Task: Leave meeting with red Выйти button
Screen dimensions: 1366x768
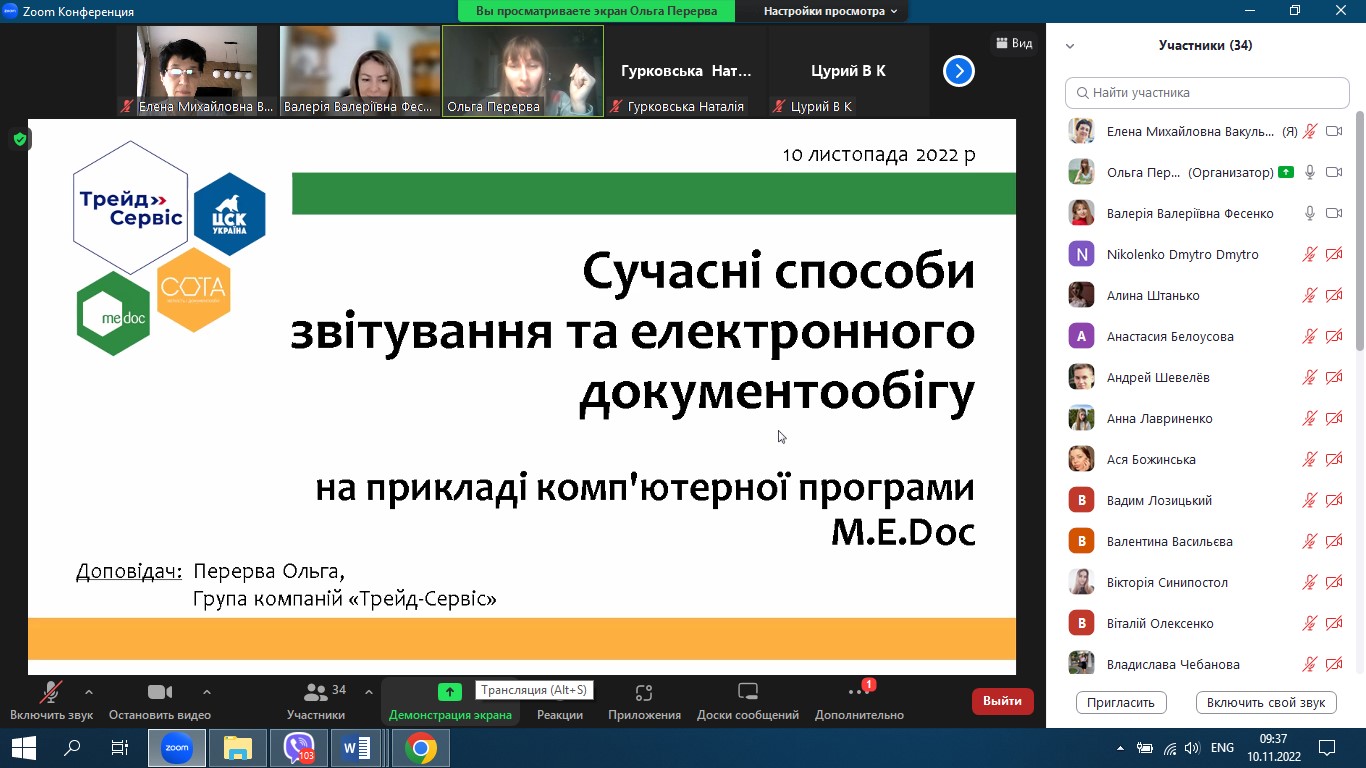Action: click(1002, 701)
